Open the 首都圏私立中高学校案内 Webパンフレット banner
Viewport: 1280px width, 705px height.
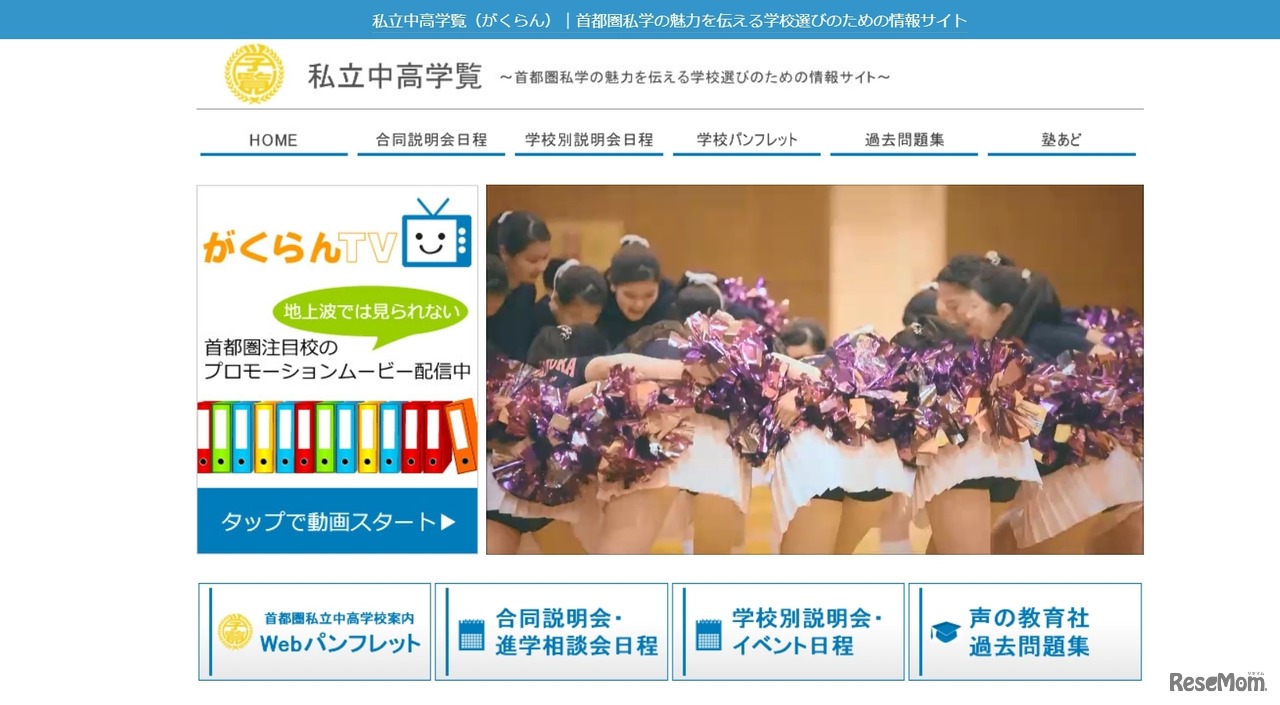click(314, 632)
